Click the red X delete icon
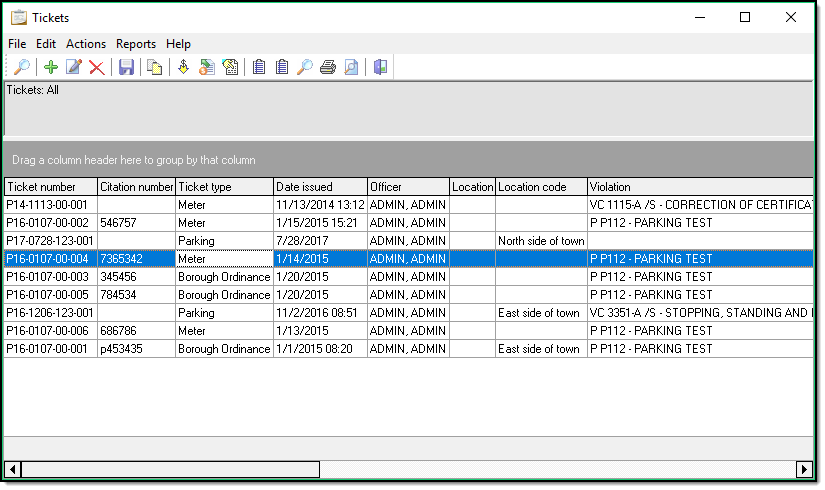Image resolution: width=825 pixels, height=490 pixels. [x=96, y=67]
